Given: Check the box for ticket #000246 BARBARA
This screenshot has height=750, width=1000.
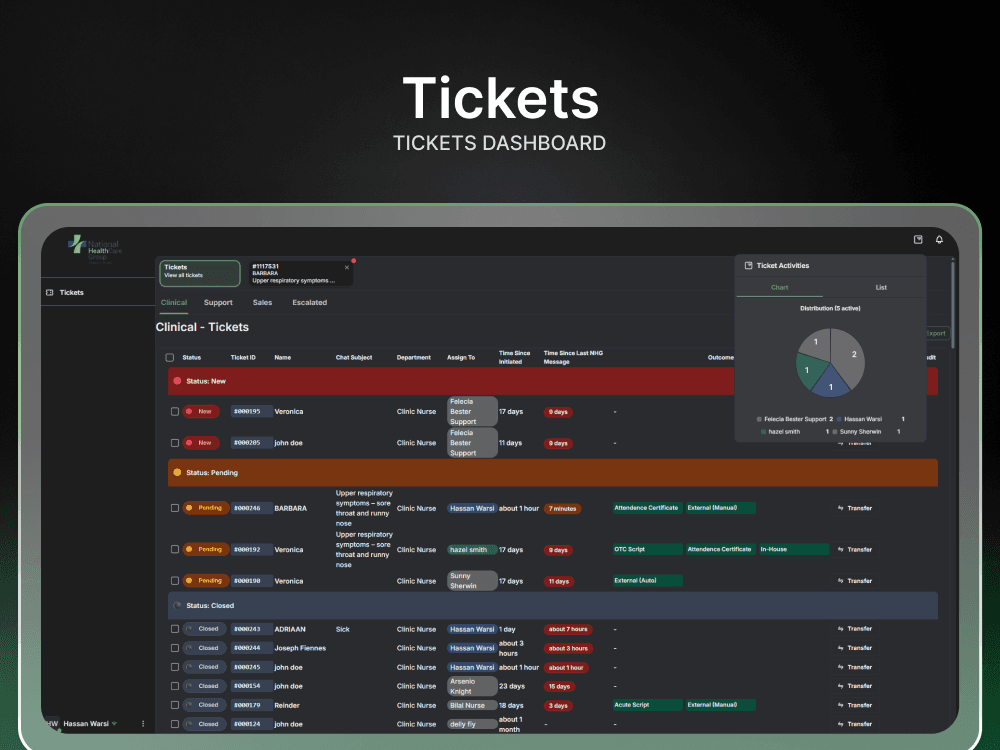Looking at the screenshot, I should [x=175, y=508].
